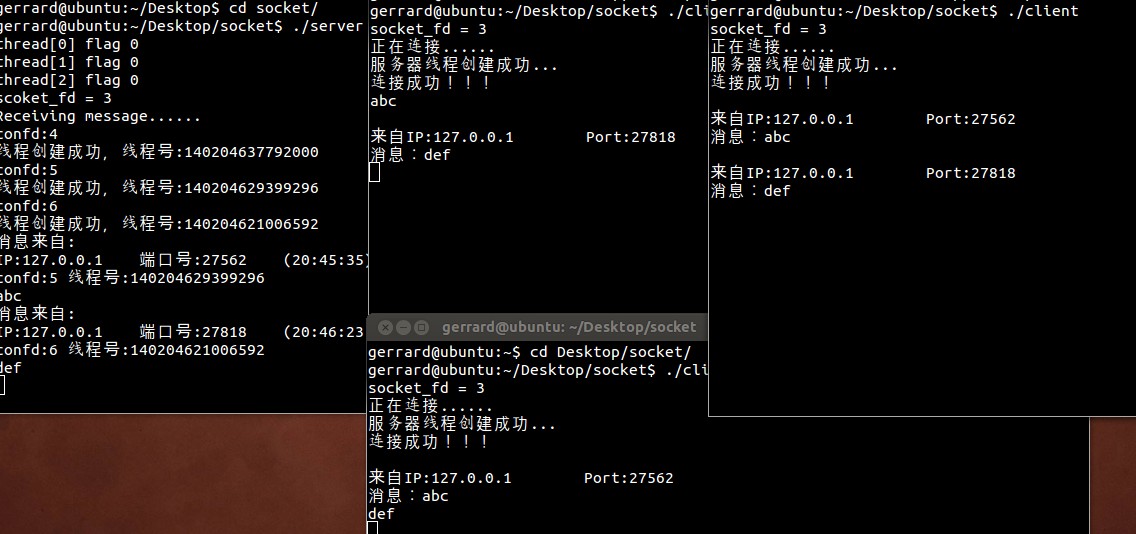
Task: Click 'Receiving message......' line
Action: point(100,117)
